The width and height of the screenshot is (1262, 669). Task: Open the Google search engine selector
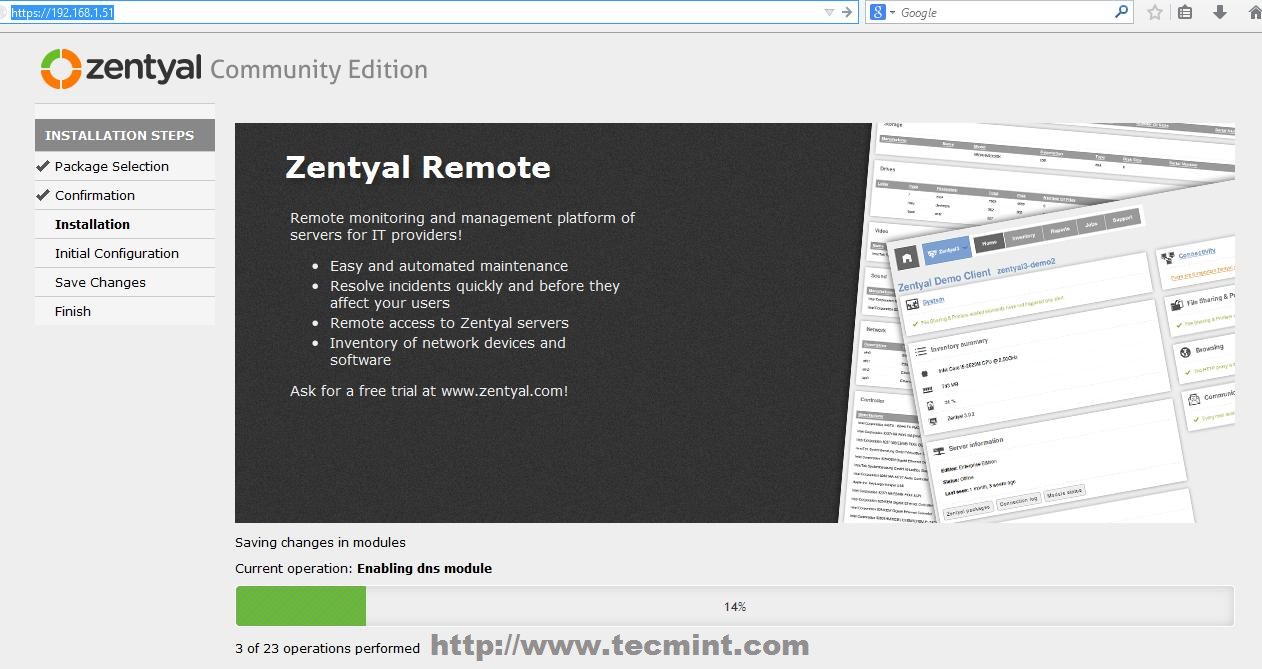pyautogui.click(x=882, y=12)
